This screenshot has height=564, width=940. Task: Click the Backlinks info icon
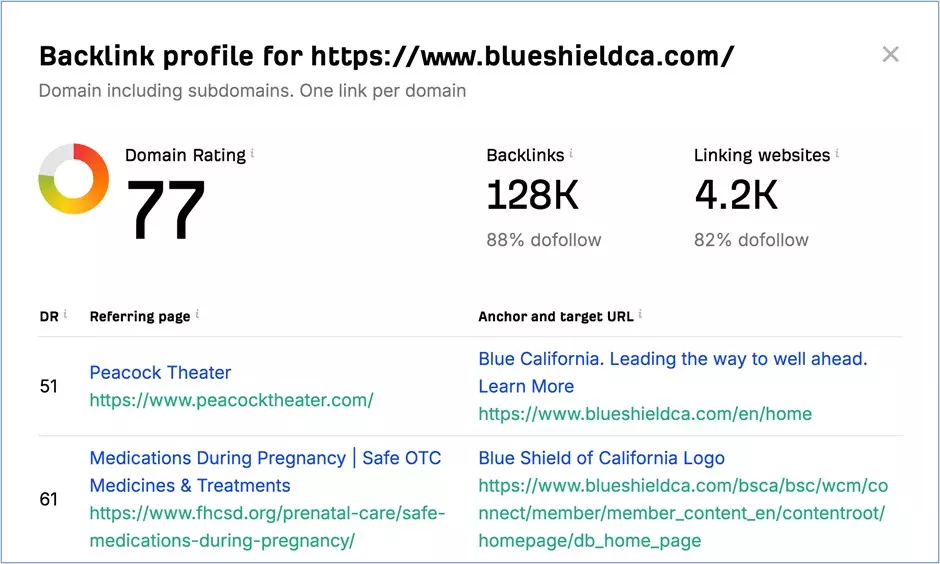(571, 153)
